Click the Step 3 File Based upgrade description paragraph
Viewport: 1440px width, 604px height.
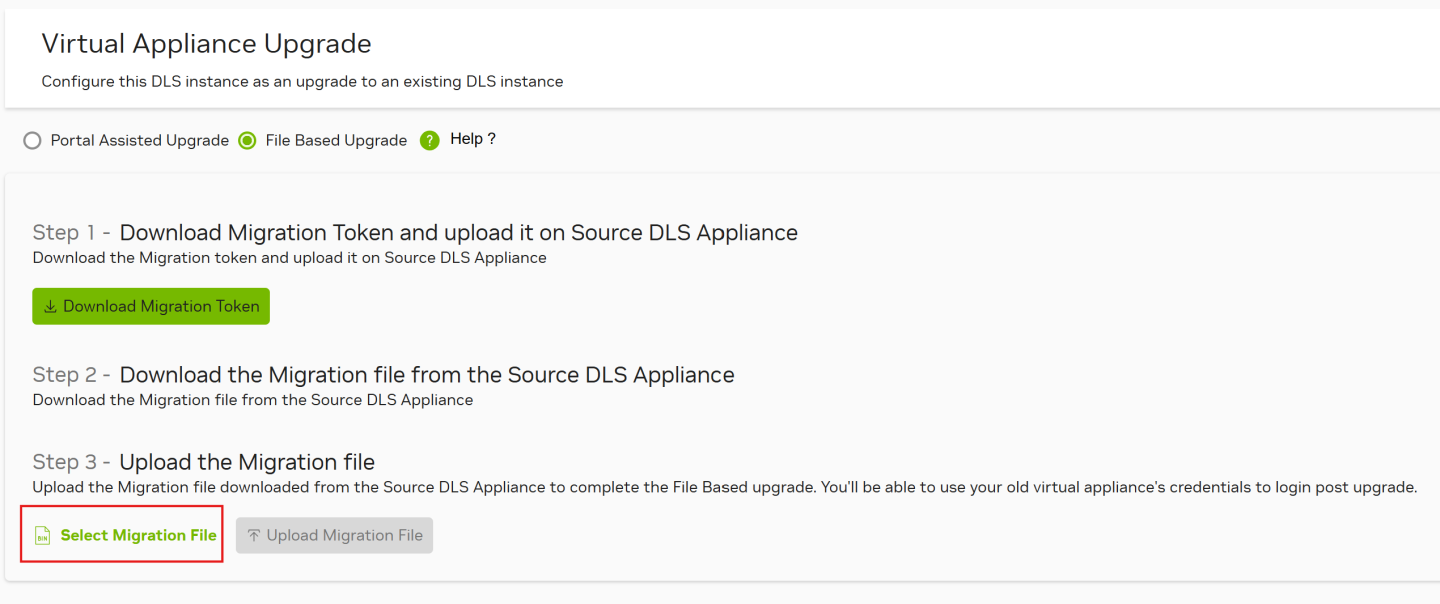(x=724, y=488)
